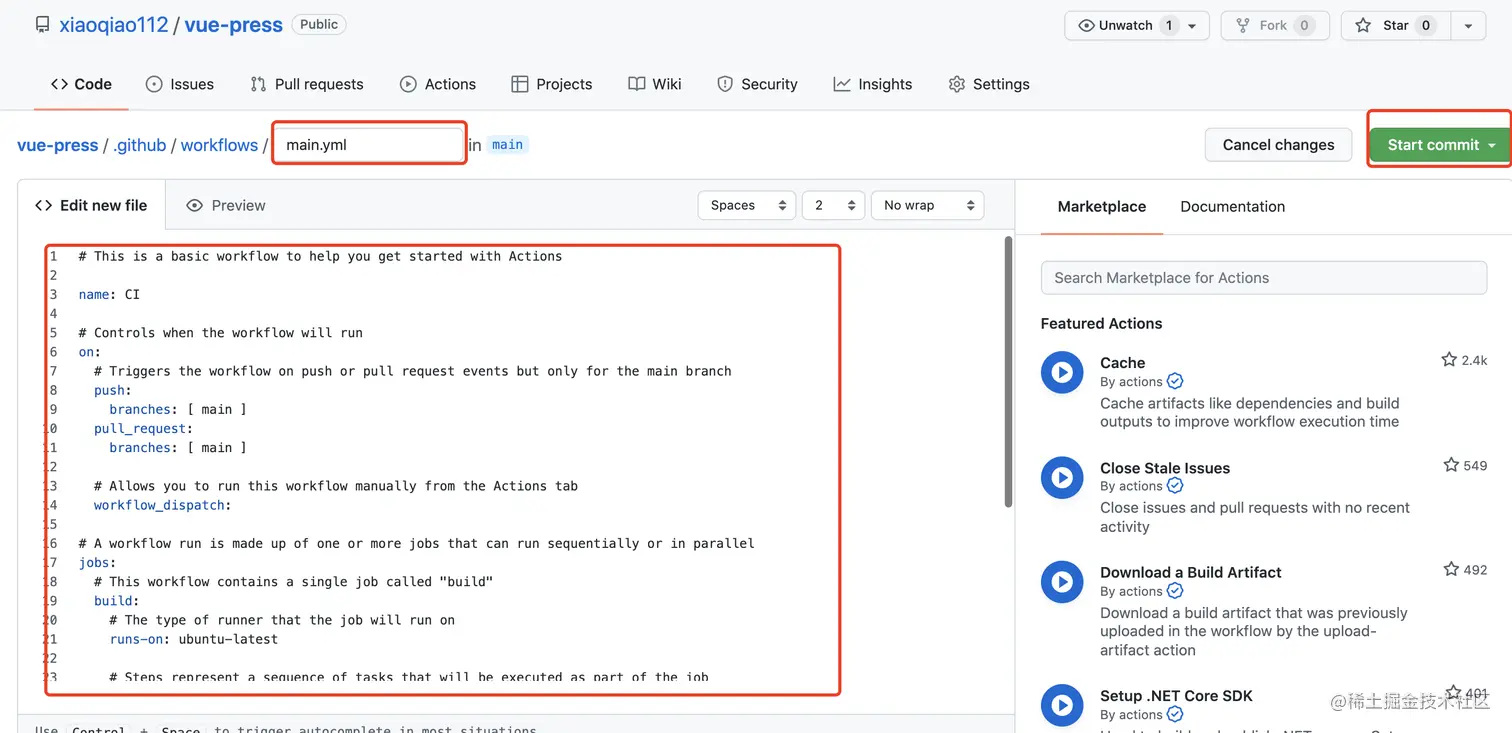Click the editor vertical scrollbar
The width and height of the screenshot is (1512, 733).
(1008, 372)
